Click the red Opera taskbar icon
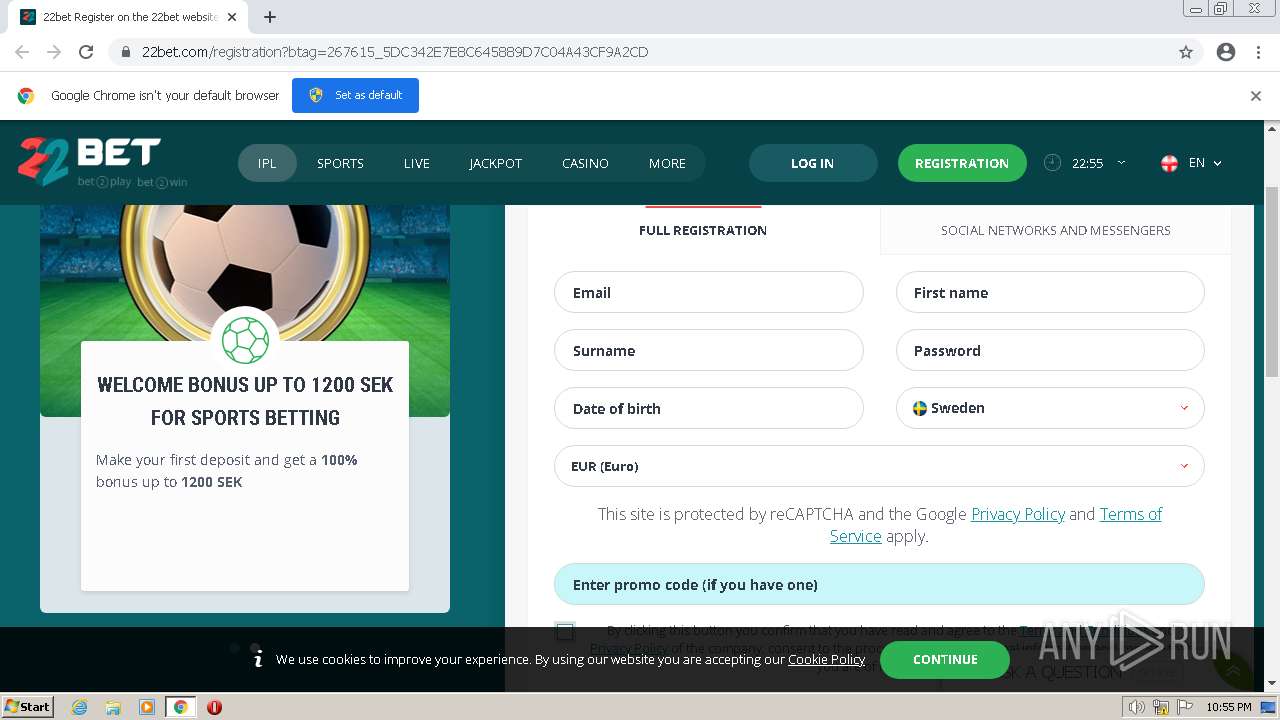Screen dimensions: 1280x720 (x=214, y=707)
